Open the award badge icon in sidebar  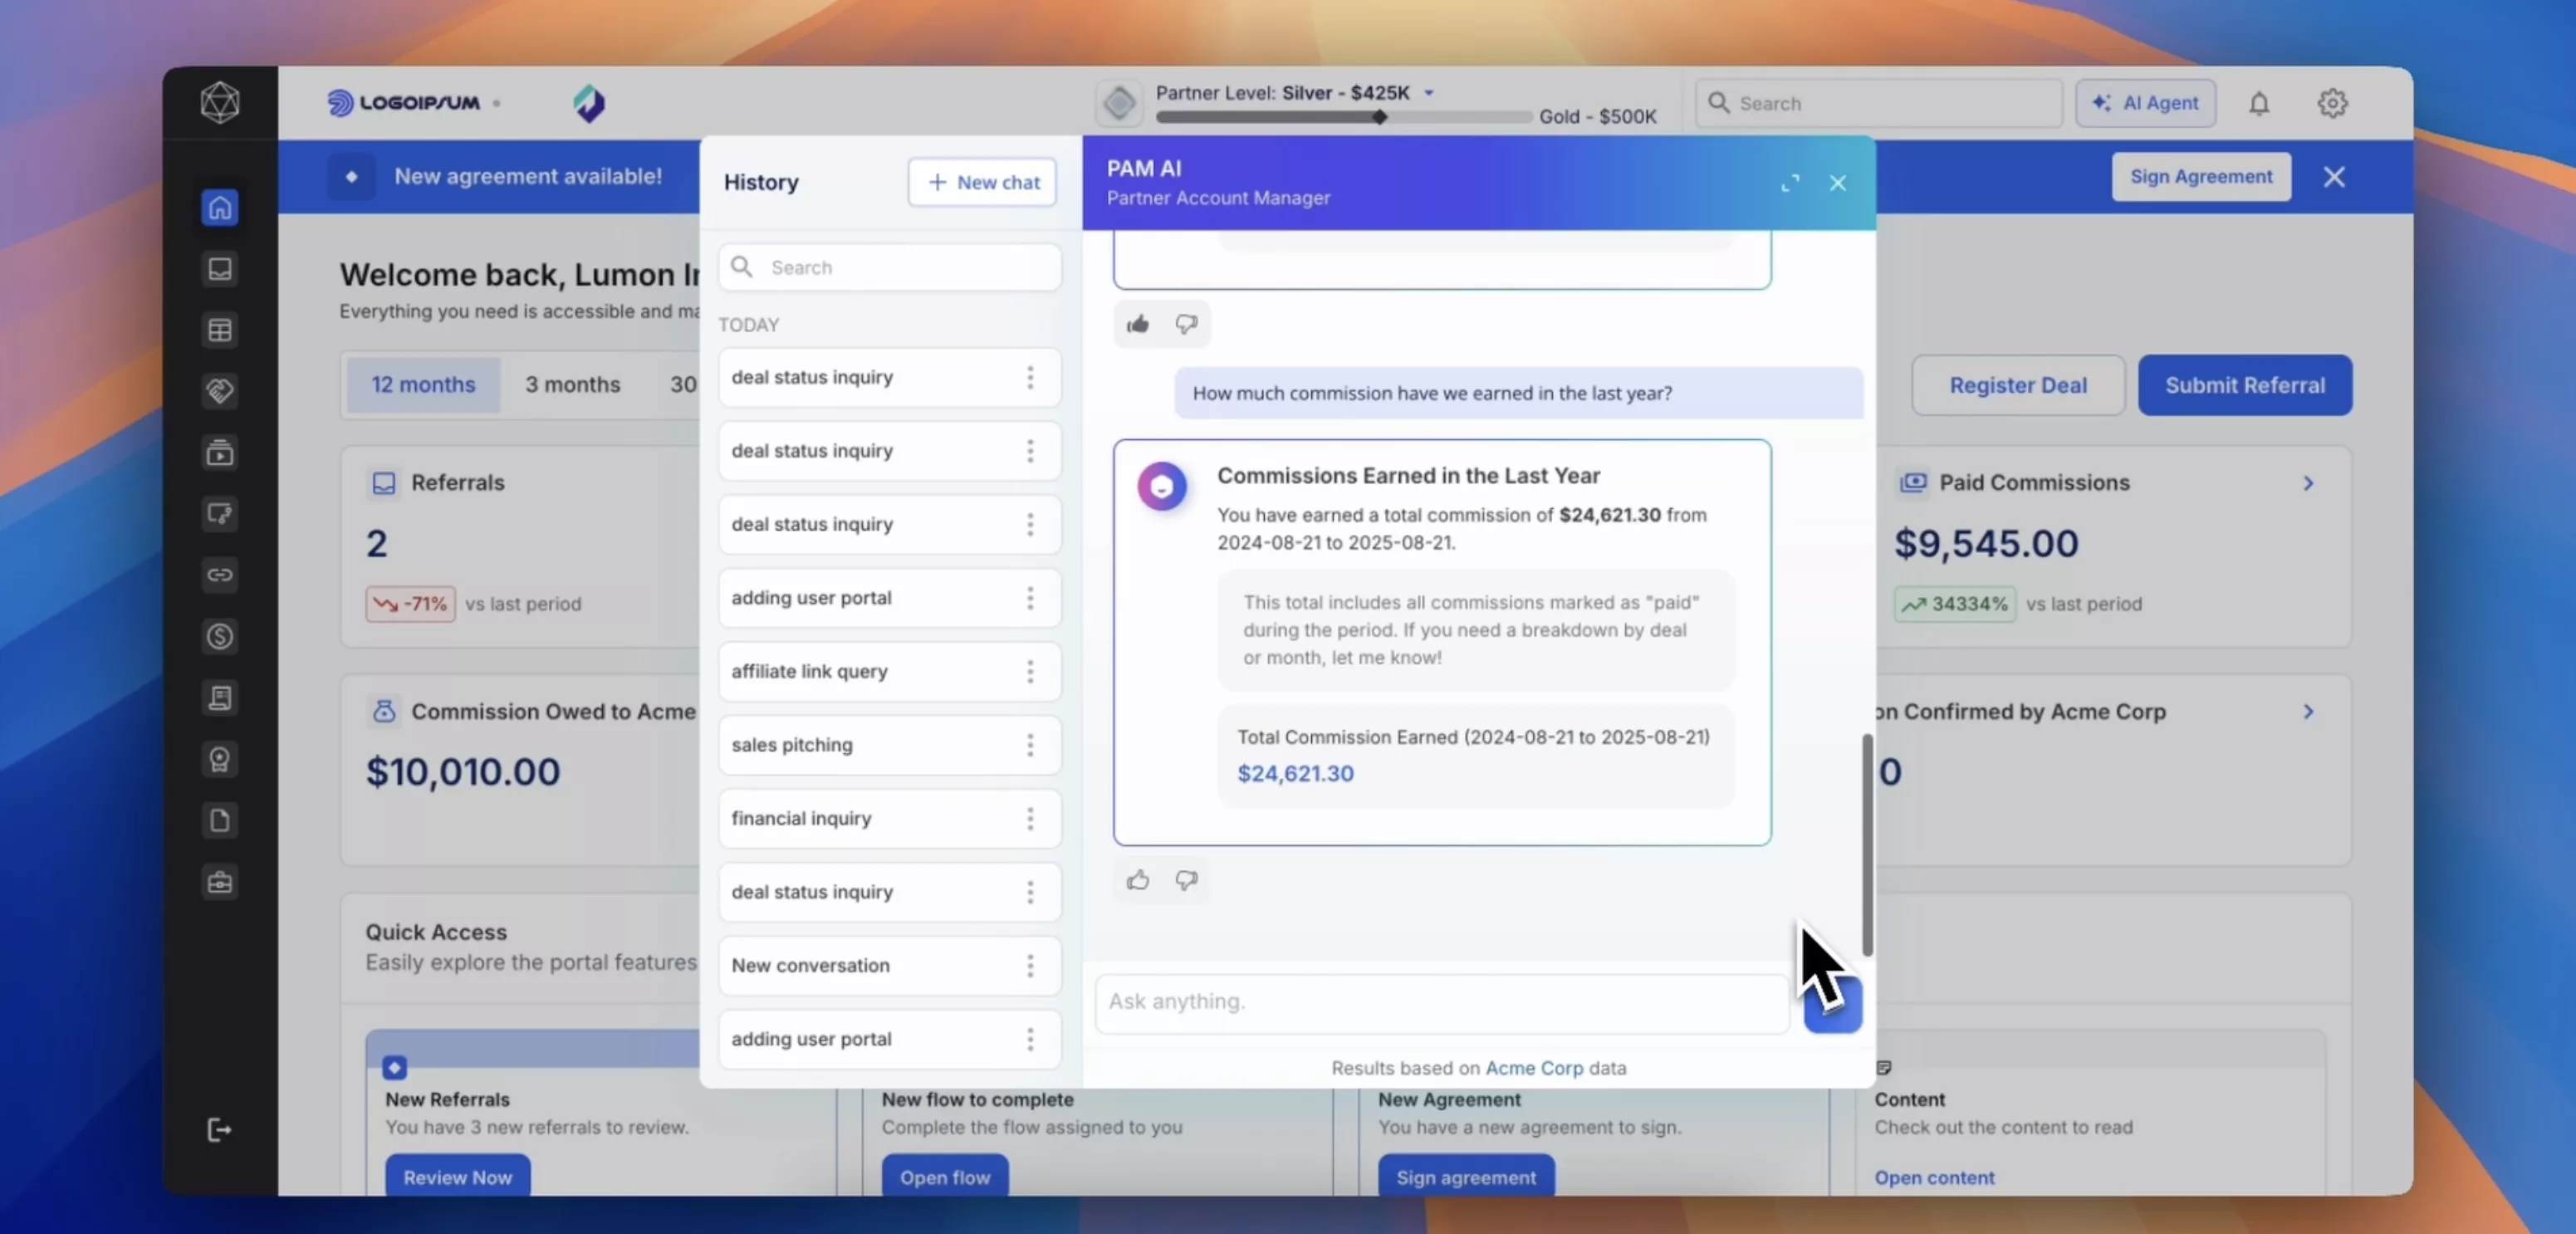pyautogui.click(x=220, y=759)
